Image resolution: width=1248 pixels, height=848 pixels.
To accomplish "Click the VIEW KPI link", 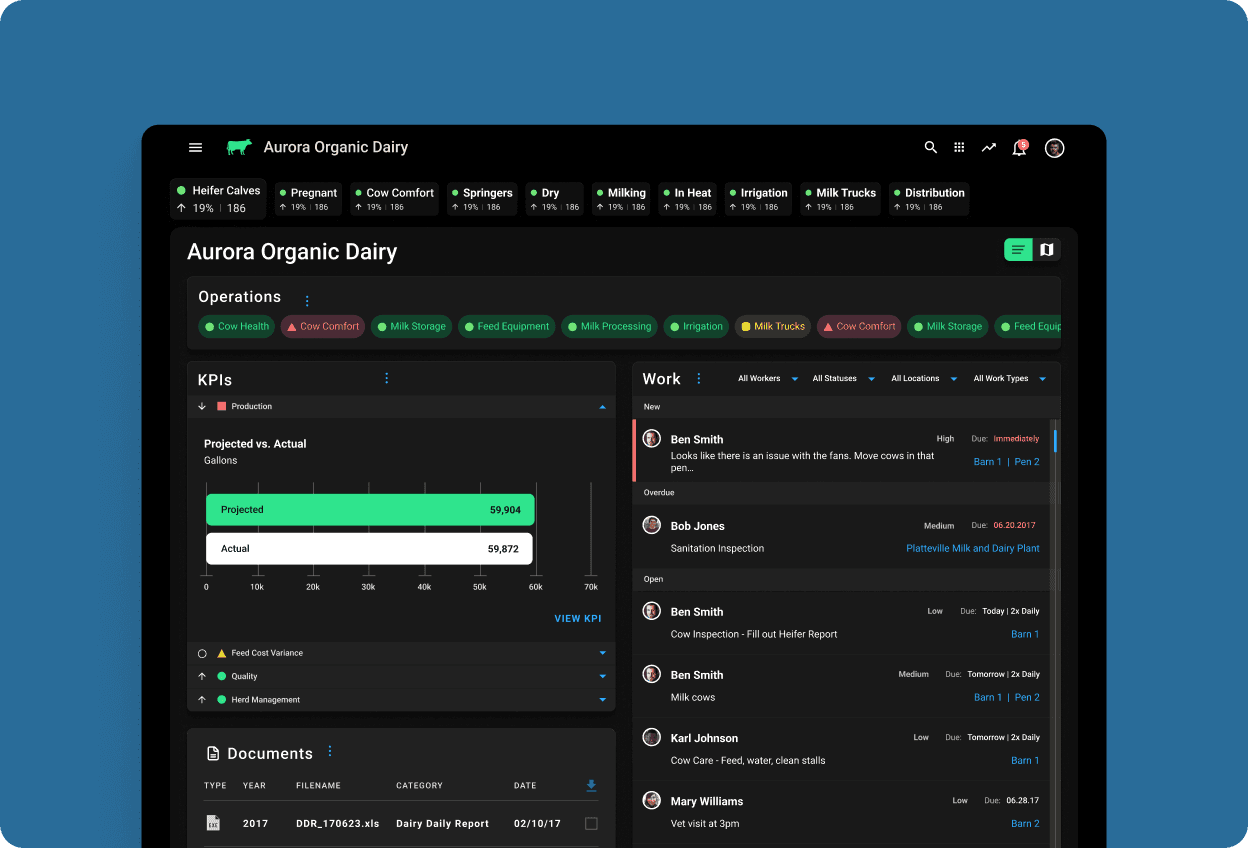I will pos(578,619).
